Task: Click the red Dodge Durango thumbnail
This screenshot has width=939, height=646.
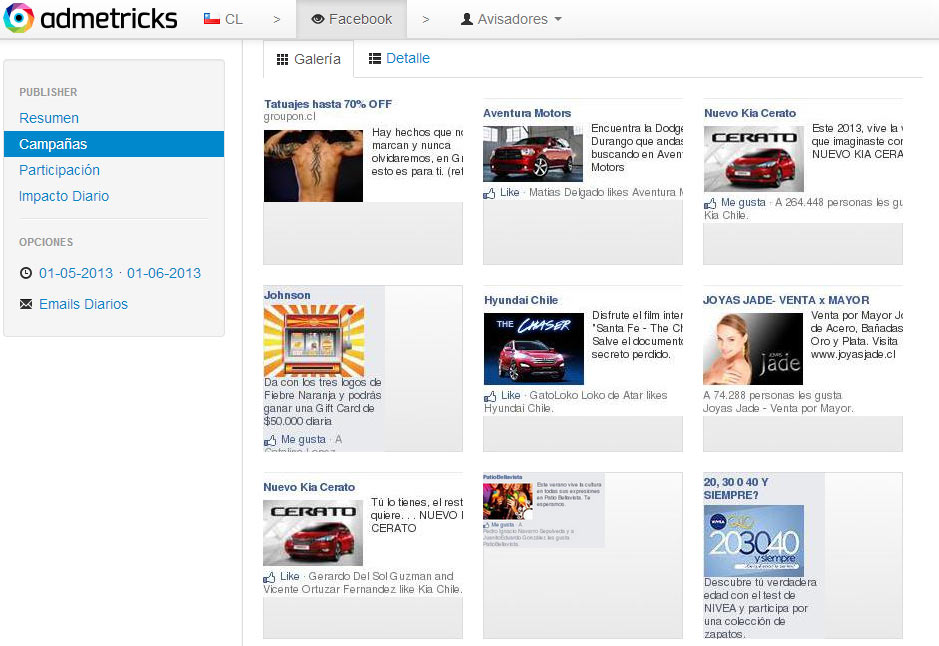Action: point(533,153)
